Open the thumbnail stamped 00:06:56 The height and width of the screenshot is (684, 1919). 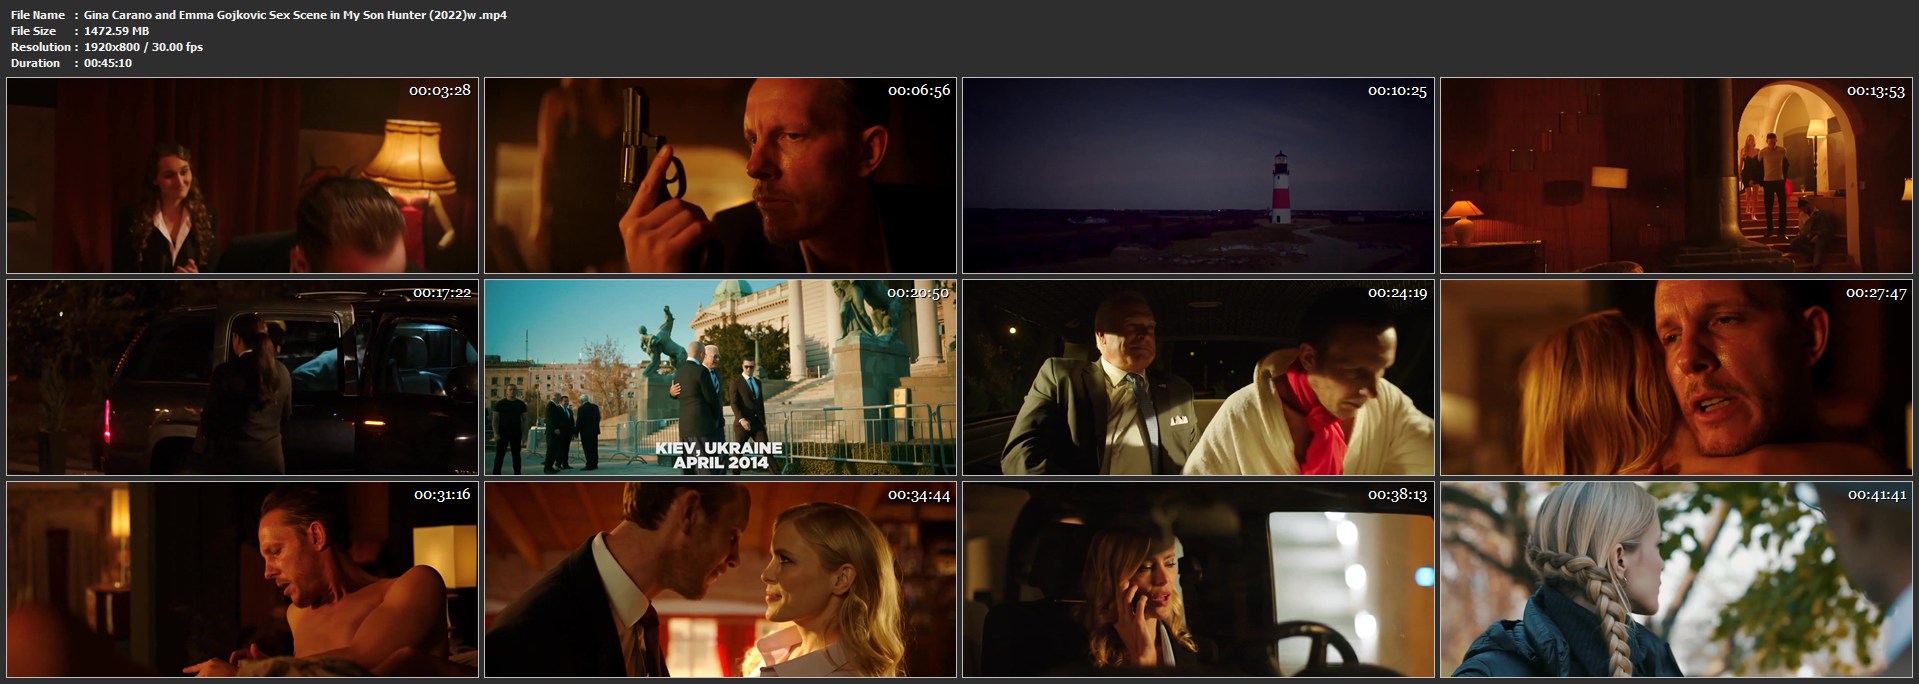coord(721,175)
